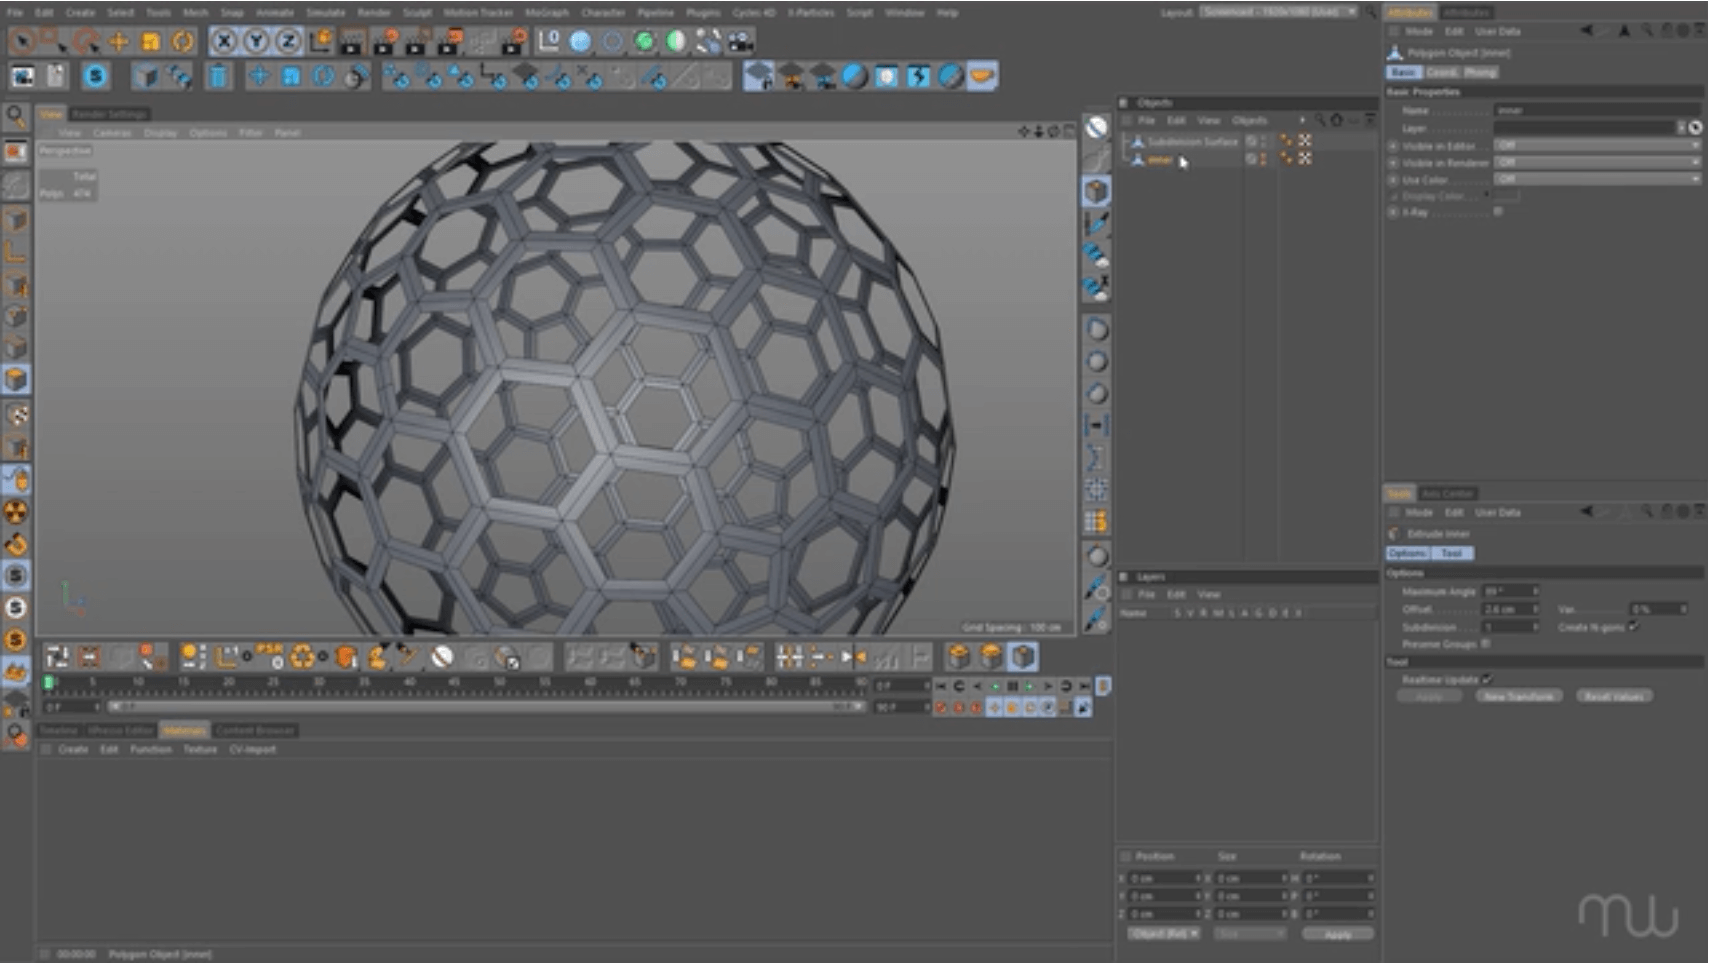Image resolution: width=1712 pixels, height=964 pixels.
Task: Toggle the Create N-gons checkbox
Action: (1633, 627)
